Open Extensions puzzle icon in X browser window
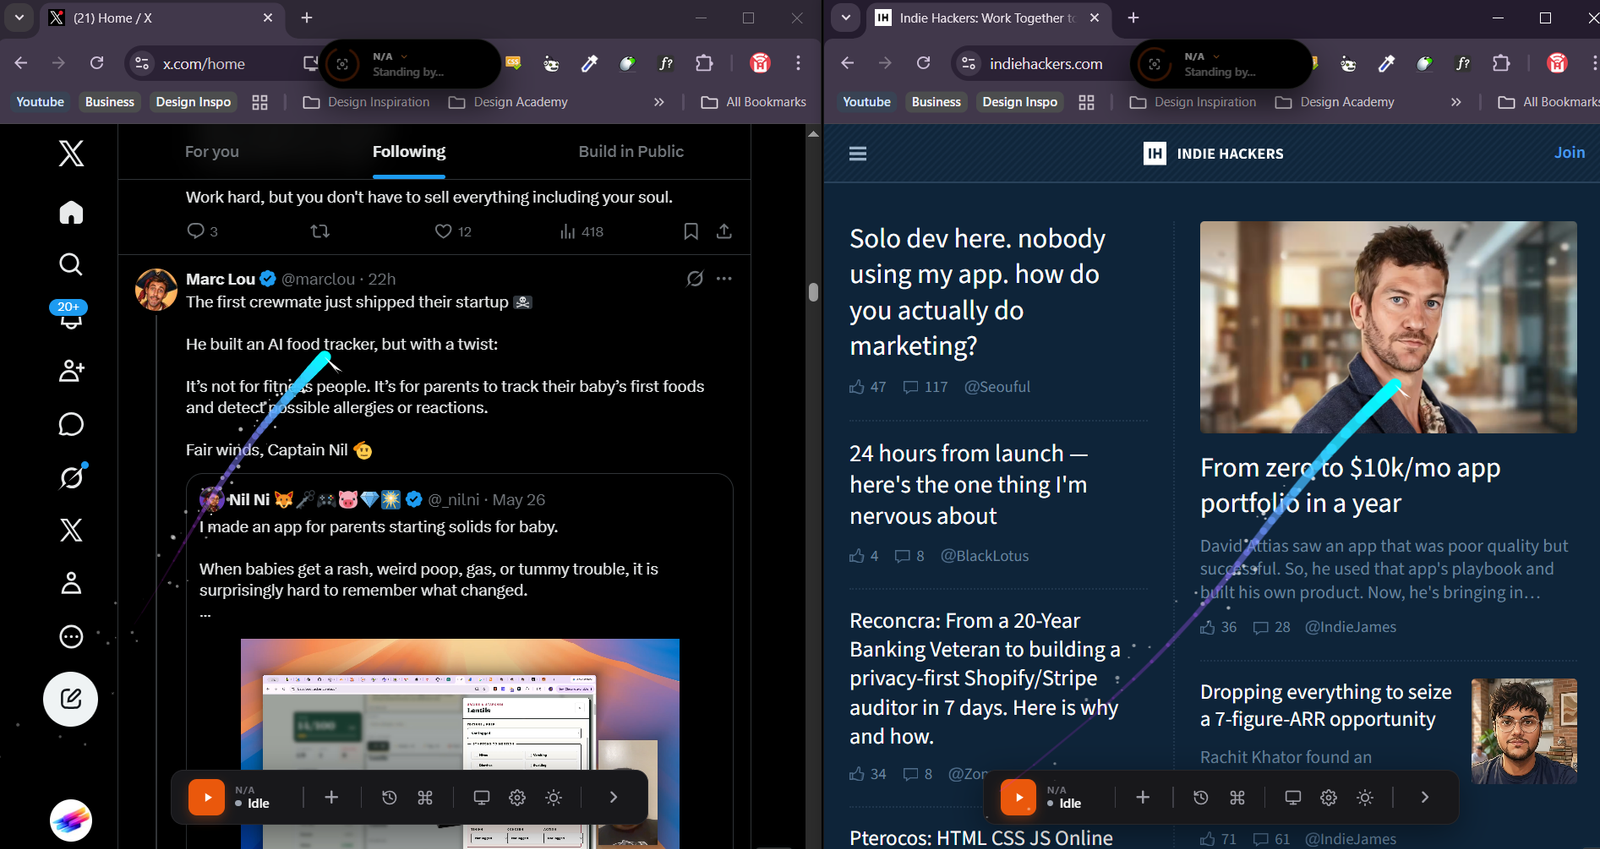This screenshot has height=849, width=1600. (x=704, y=63)
